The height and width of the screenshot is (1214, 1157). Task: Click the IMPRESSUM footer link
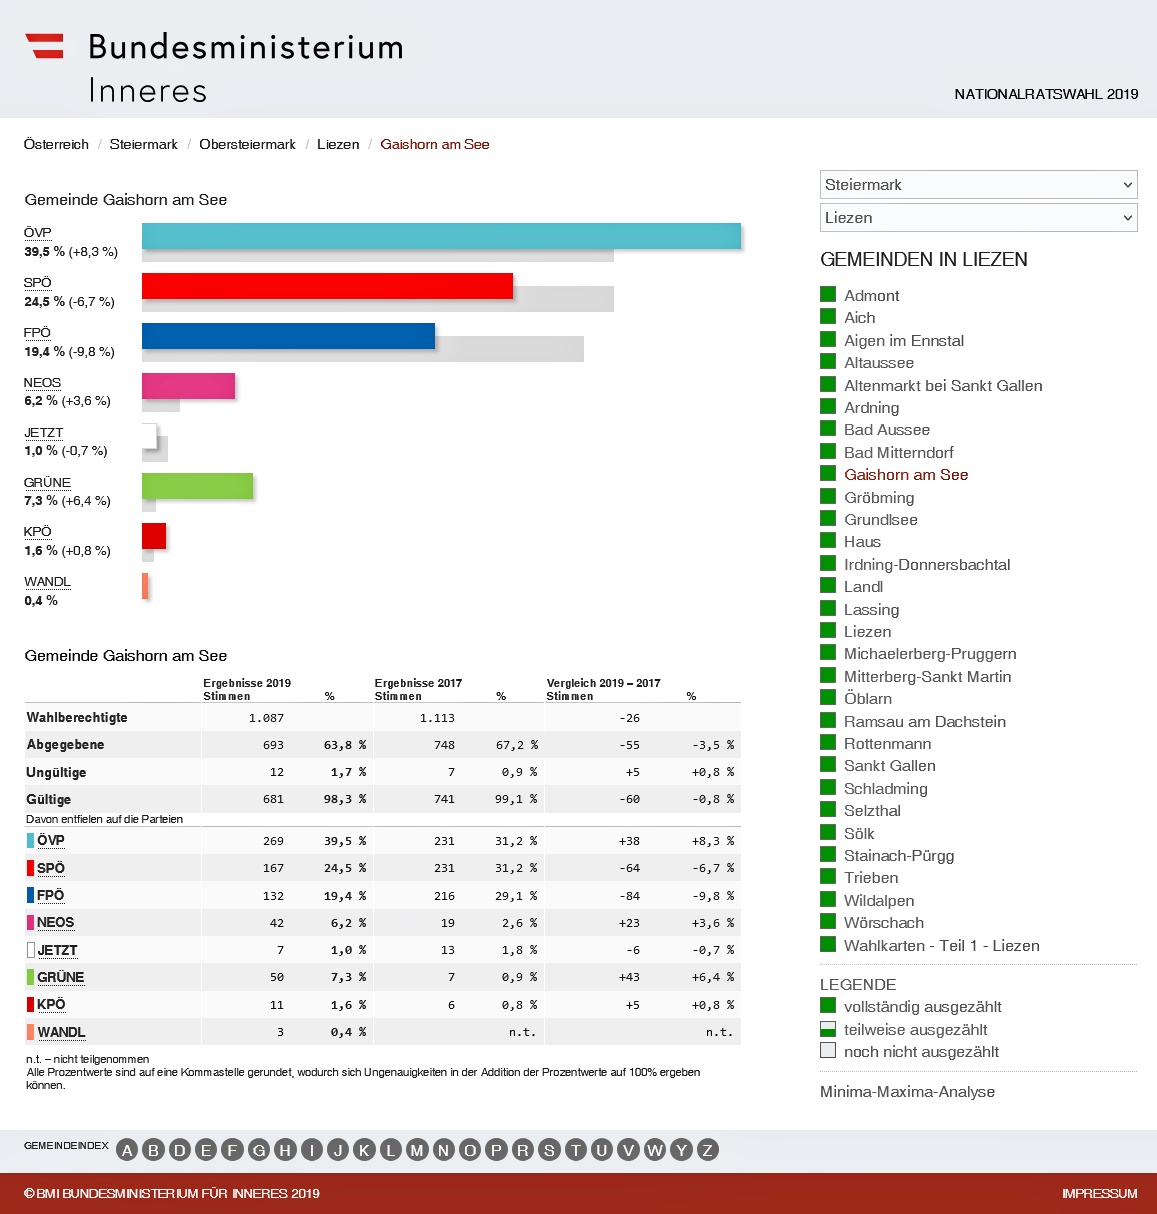tap(1099, 1194)
